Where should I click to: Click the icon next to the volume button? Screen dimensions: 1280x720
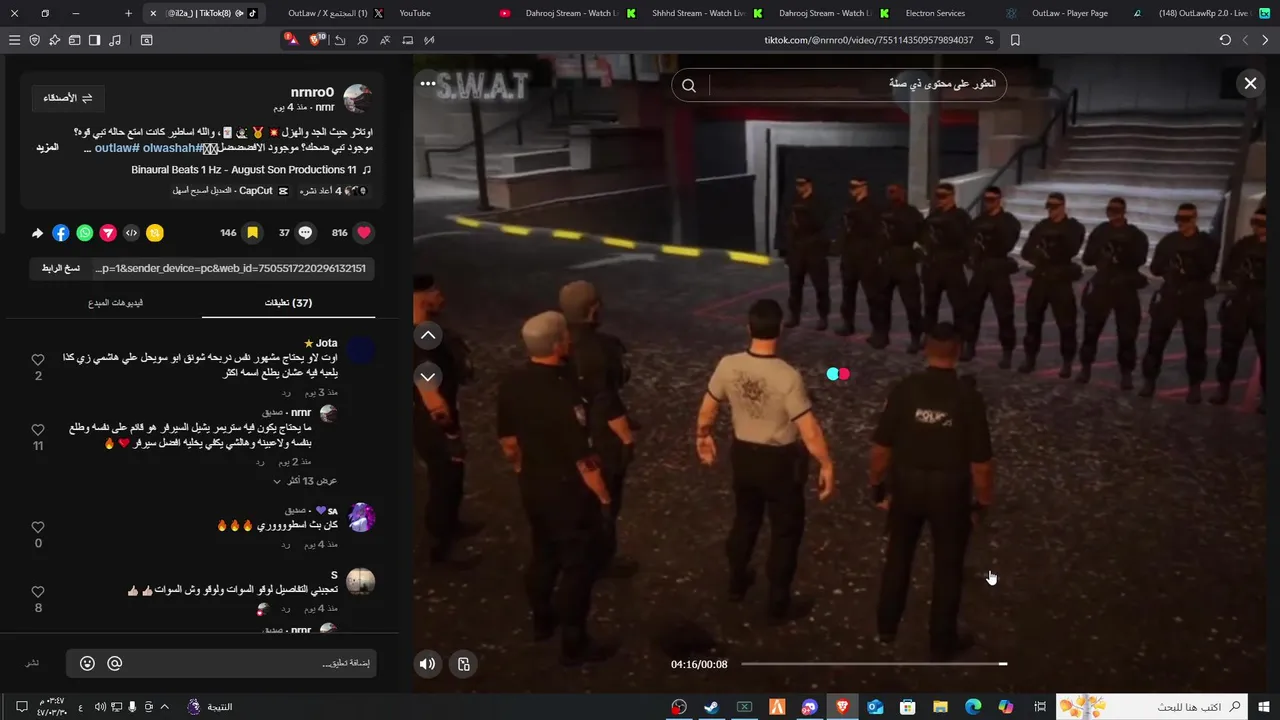point(464,664)
